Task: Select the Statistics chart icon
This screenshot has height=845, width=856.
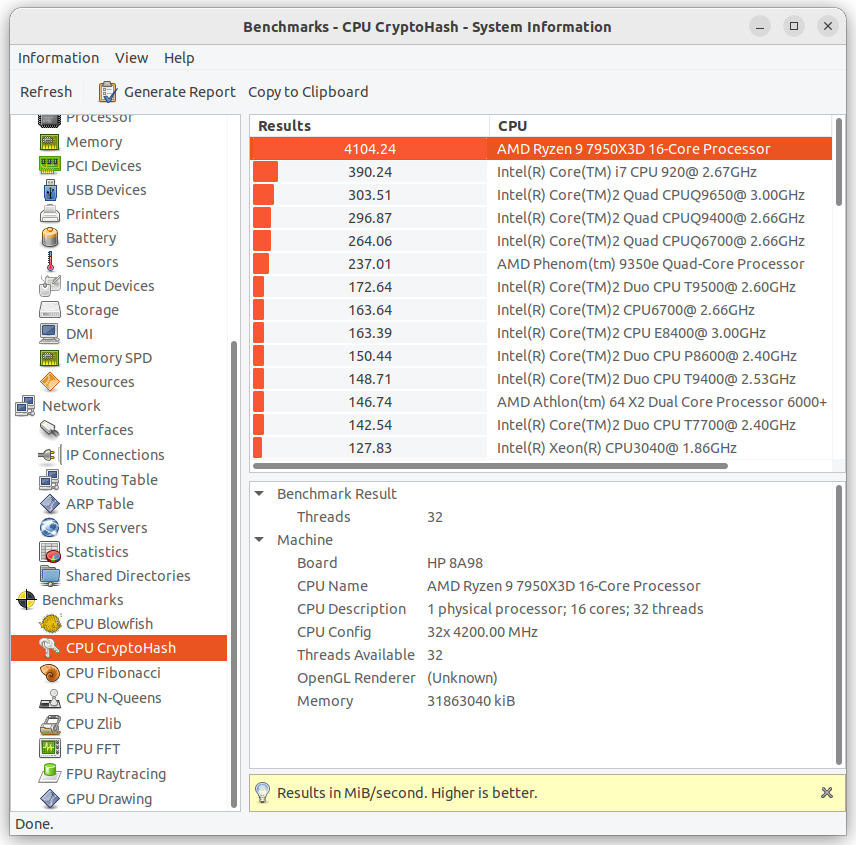Action: [x=49, y=552]
